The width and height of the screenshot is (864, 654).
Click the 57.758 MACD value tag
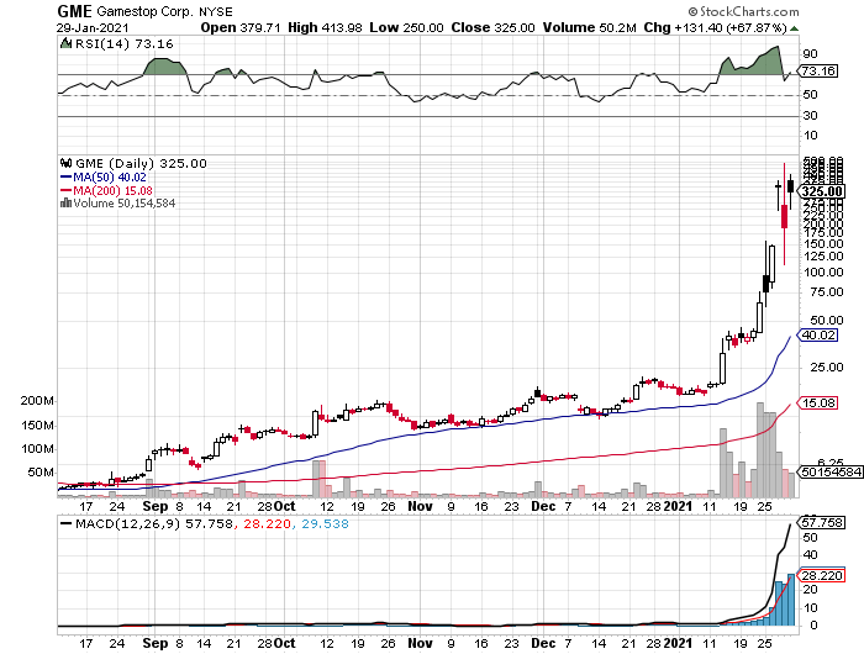tap(824, 523)
